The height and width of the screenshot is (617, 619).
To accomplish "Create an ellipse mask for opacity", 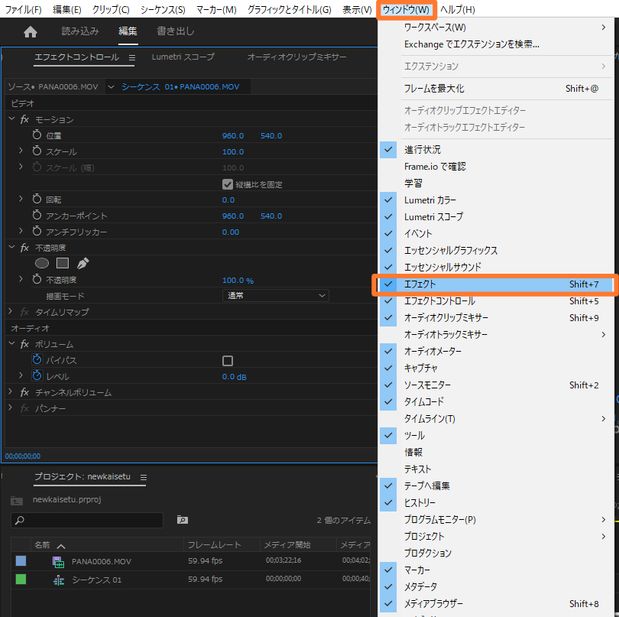I will (42, 263).
